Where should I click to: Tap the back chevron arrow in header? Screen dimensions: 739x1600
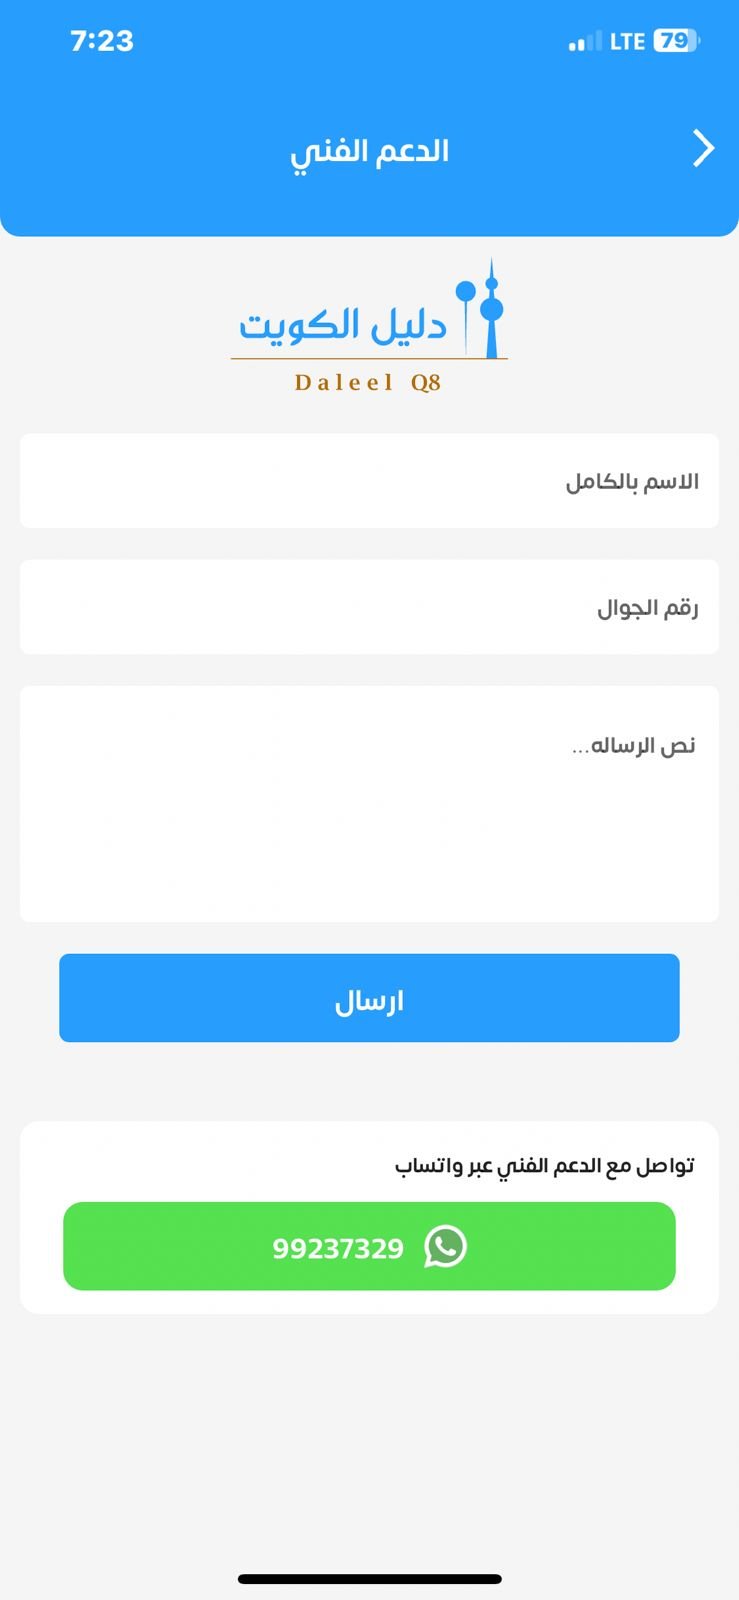704,149
